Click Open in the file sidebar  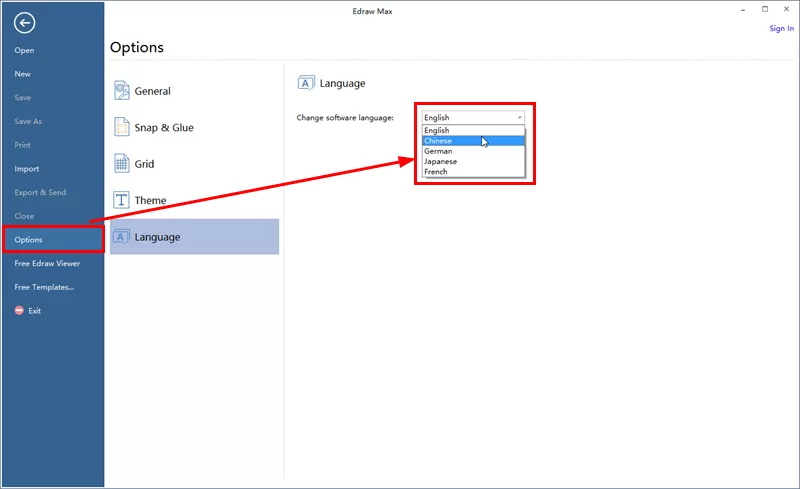point(24,50)
